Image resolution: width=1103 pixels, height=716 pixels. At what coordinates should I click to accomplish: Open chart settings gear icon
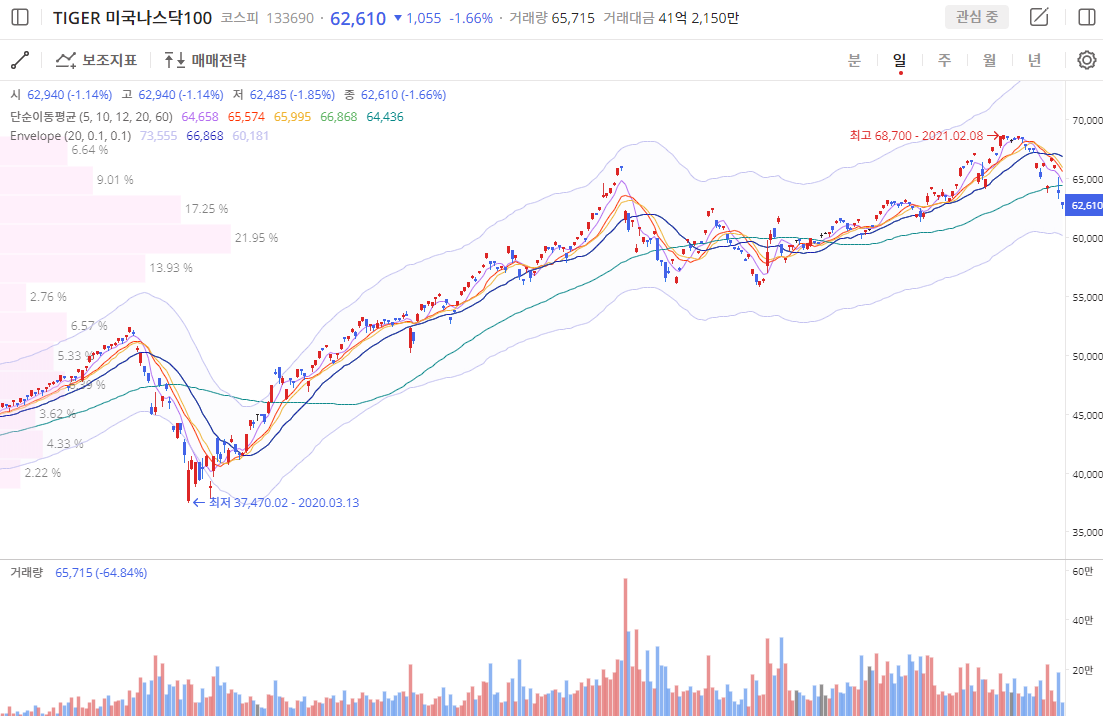click(1087, 60)
